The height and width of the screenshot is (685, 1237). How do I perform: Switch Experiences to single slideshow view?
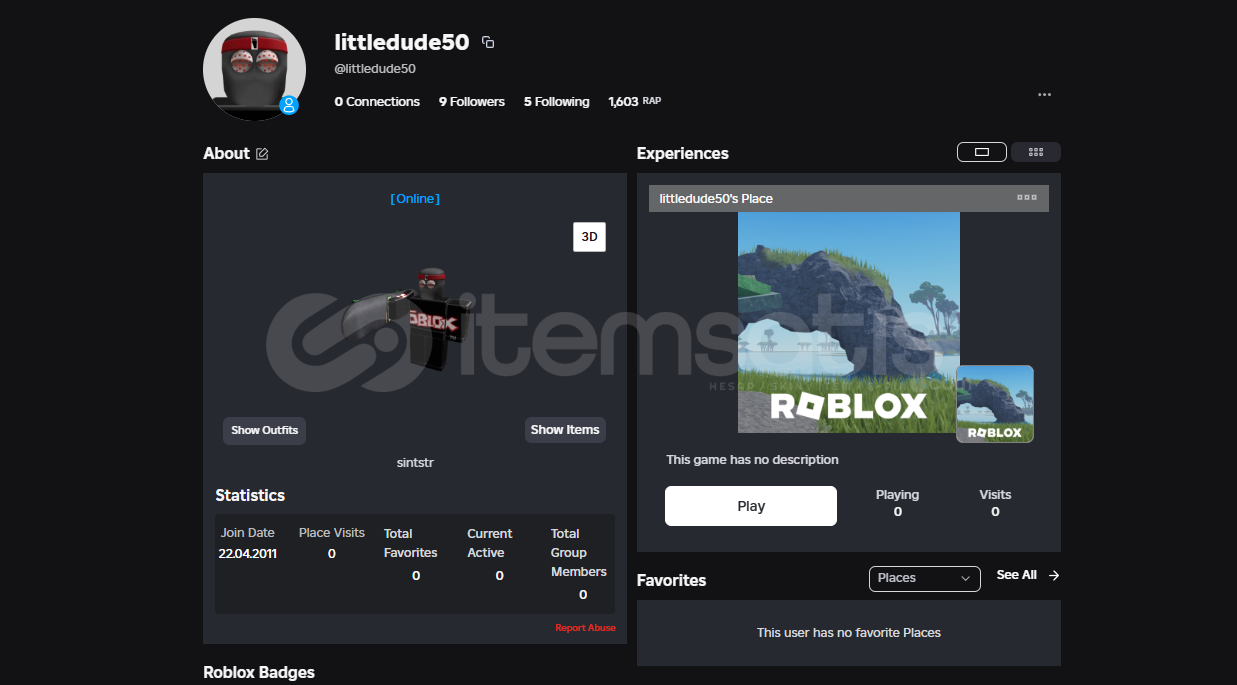click(982, 152)
